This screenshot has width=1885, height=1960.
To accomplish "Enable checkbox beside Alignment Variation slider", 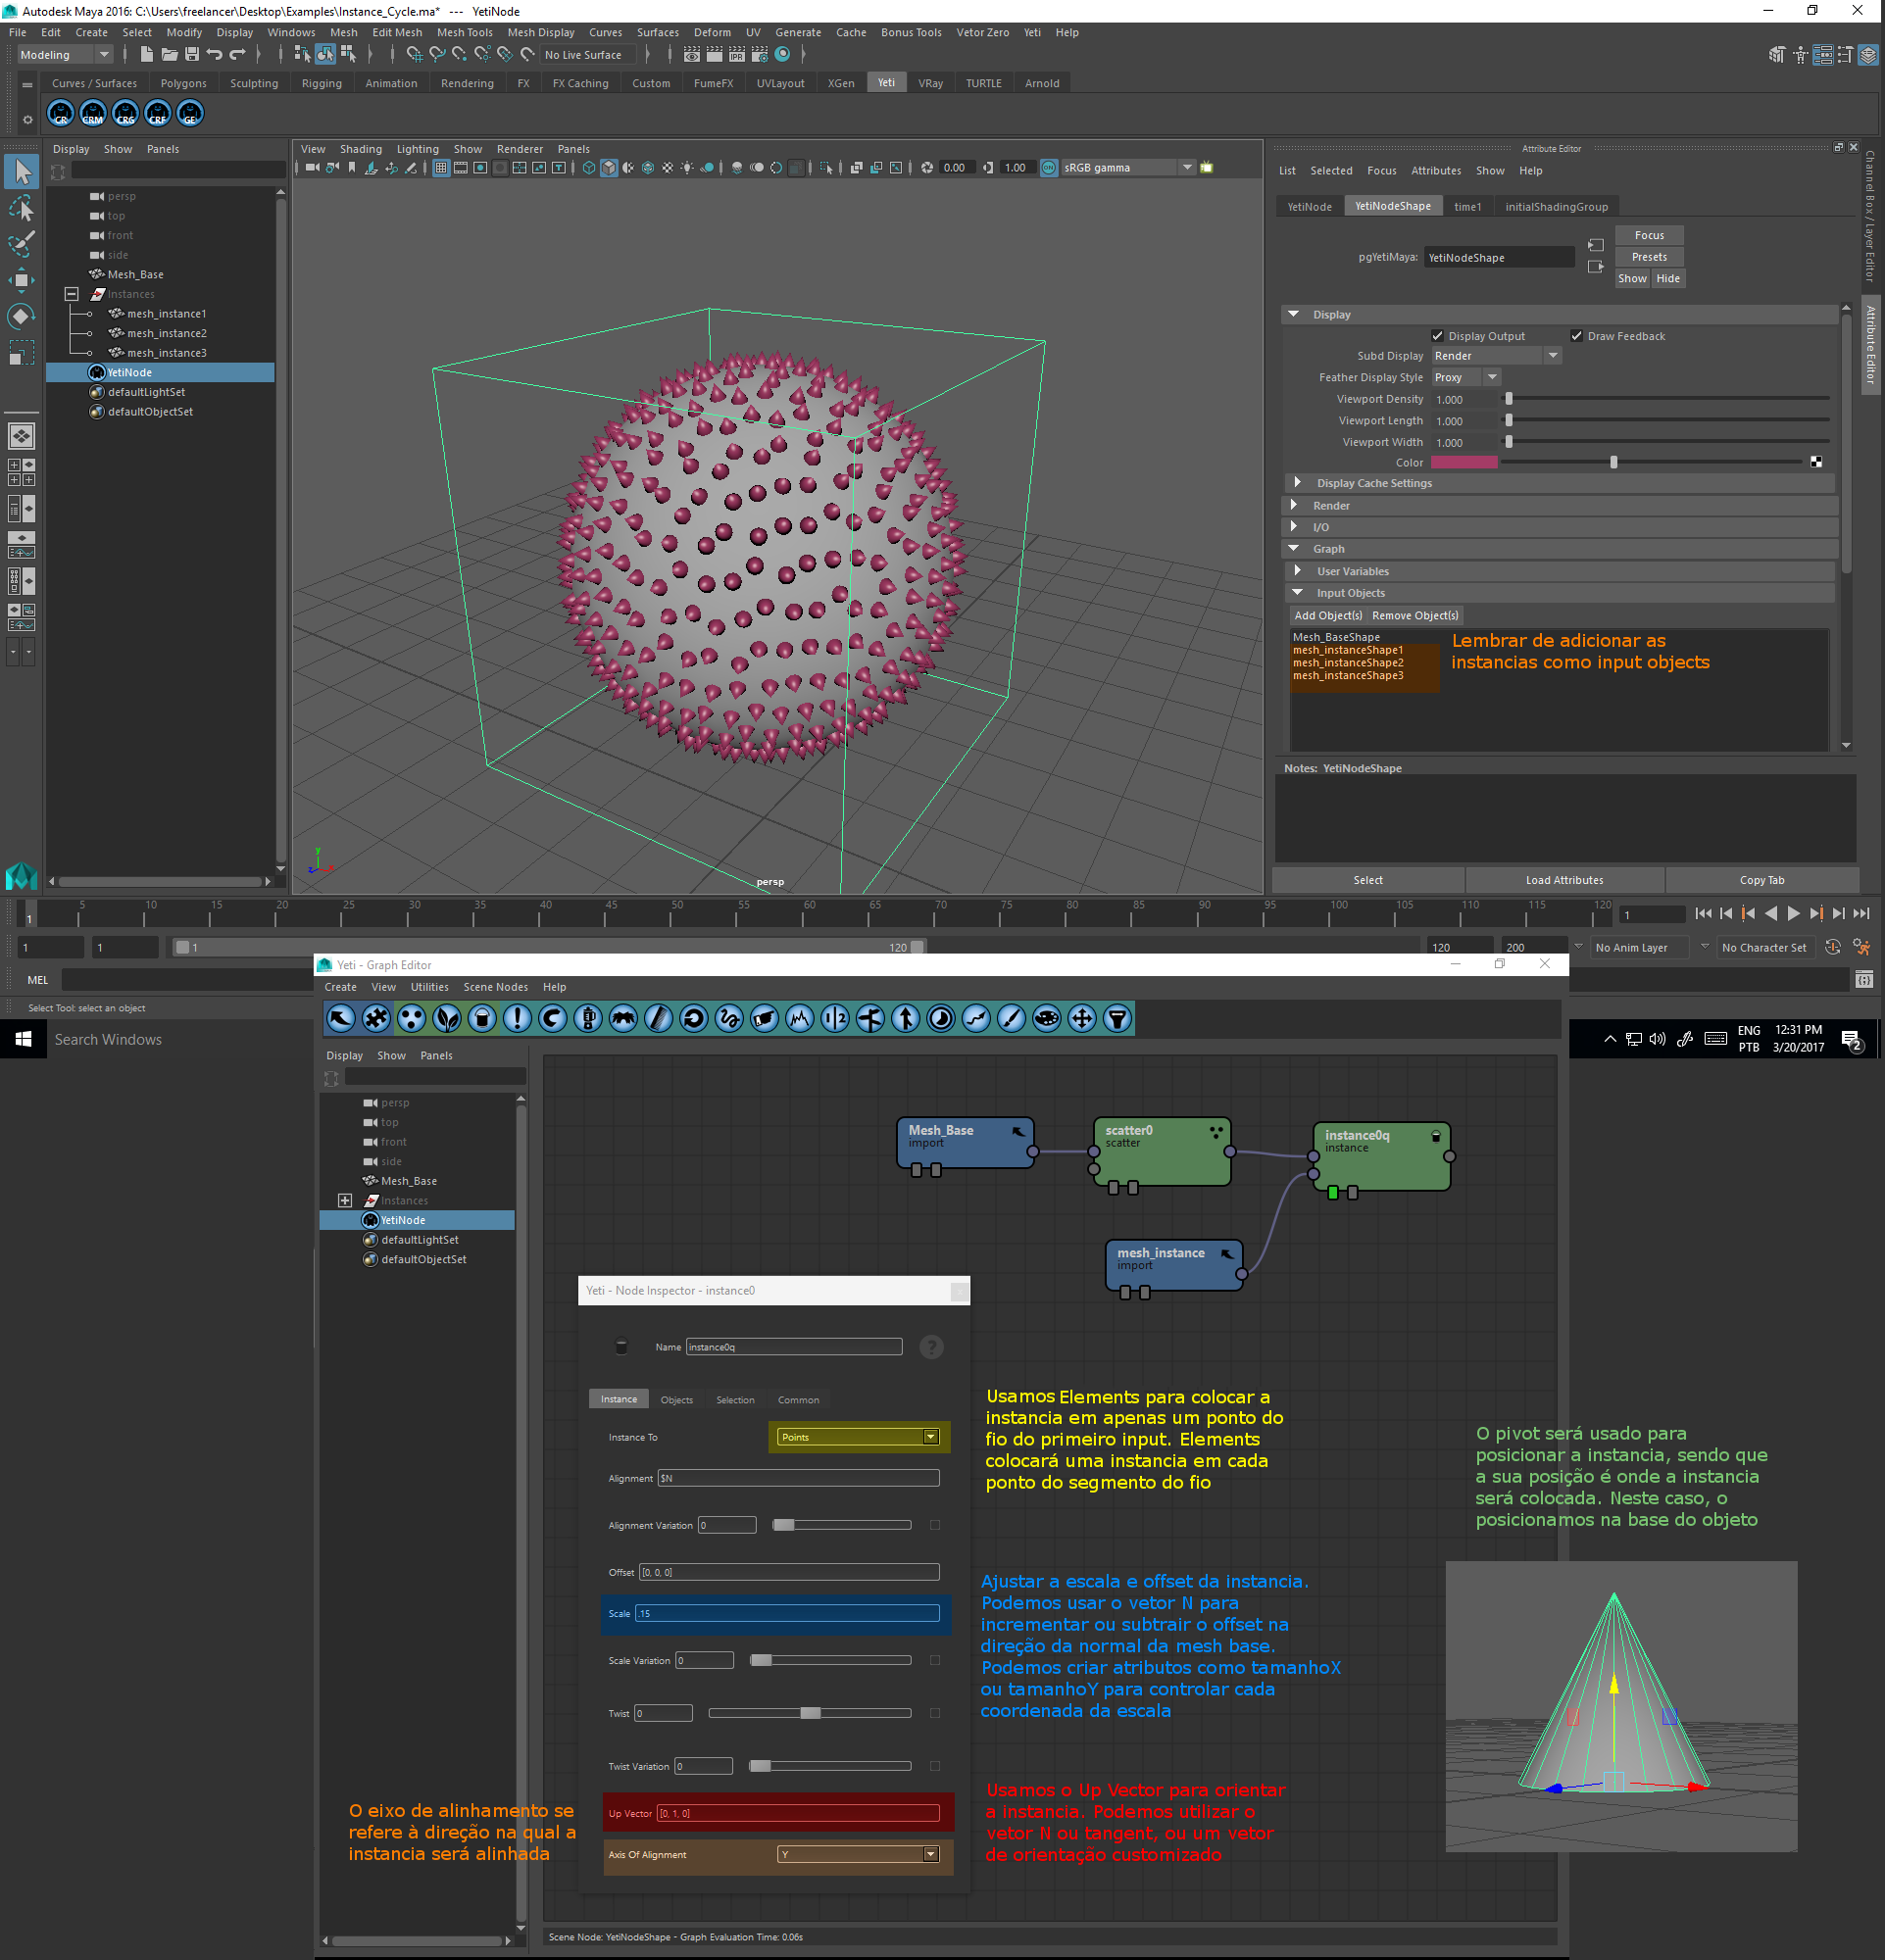I will click(935, 1525).
